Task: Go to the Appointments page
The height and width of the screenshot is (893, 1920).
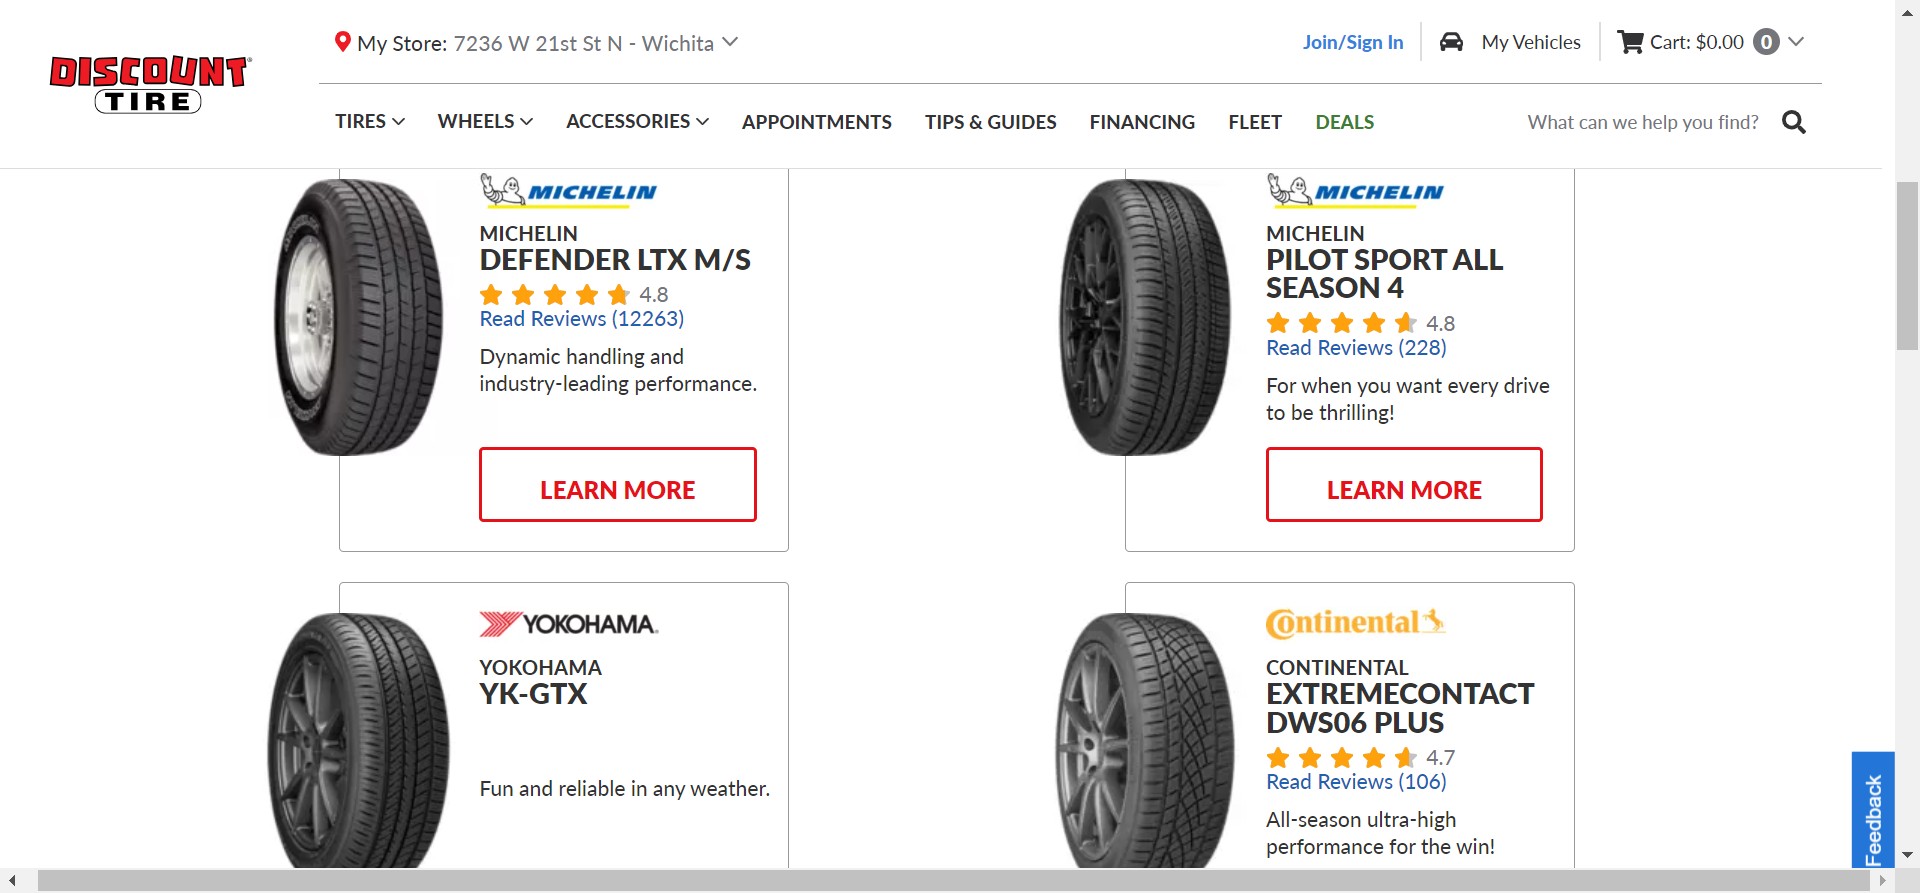Action: (x=816, y=122)
